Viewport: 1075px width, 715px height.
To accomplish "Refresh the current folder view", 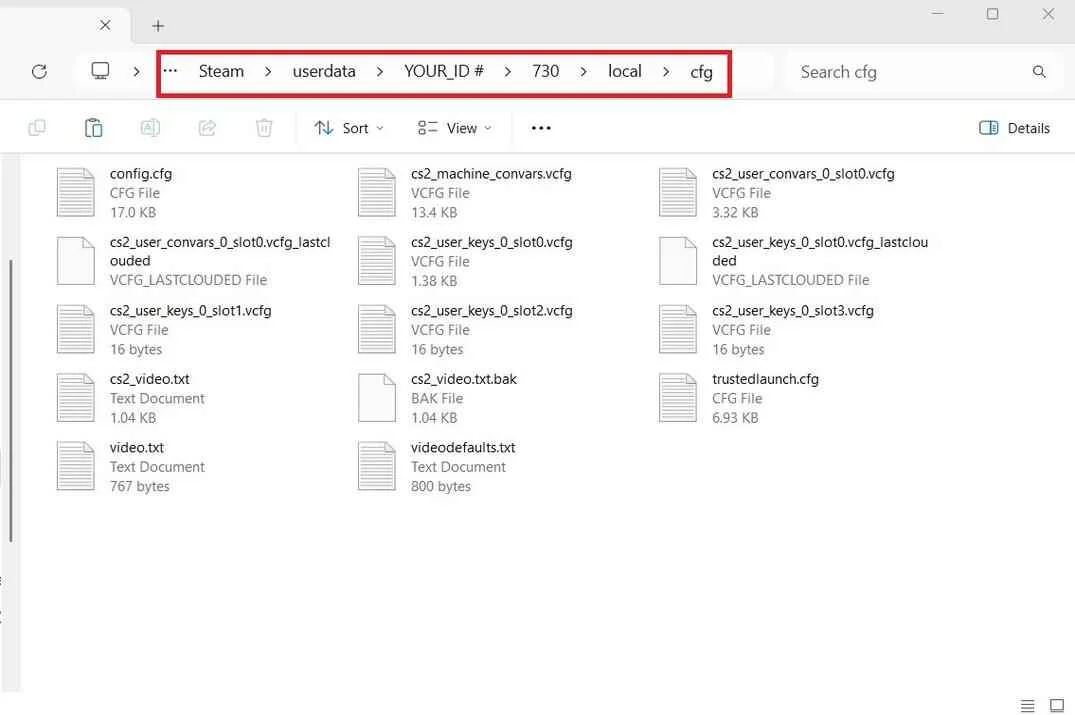I will pyautogui.click(x=39, y=71).
